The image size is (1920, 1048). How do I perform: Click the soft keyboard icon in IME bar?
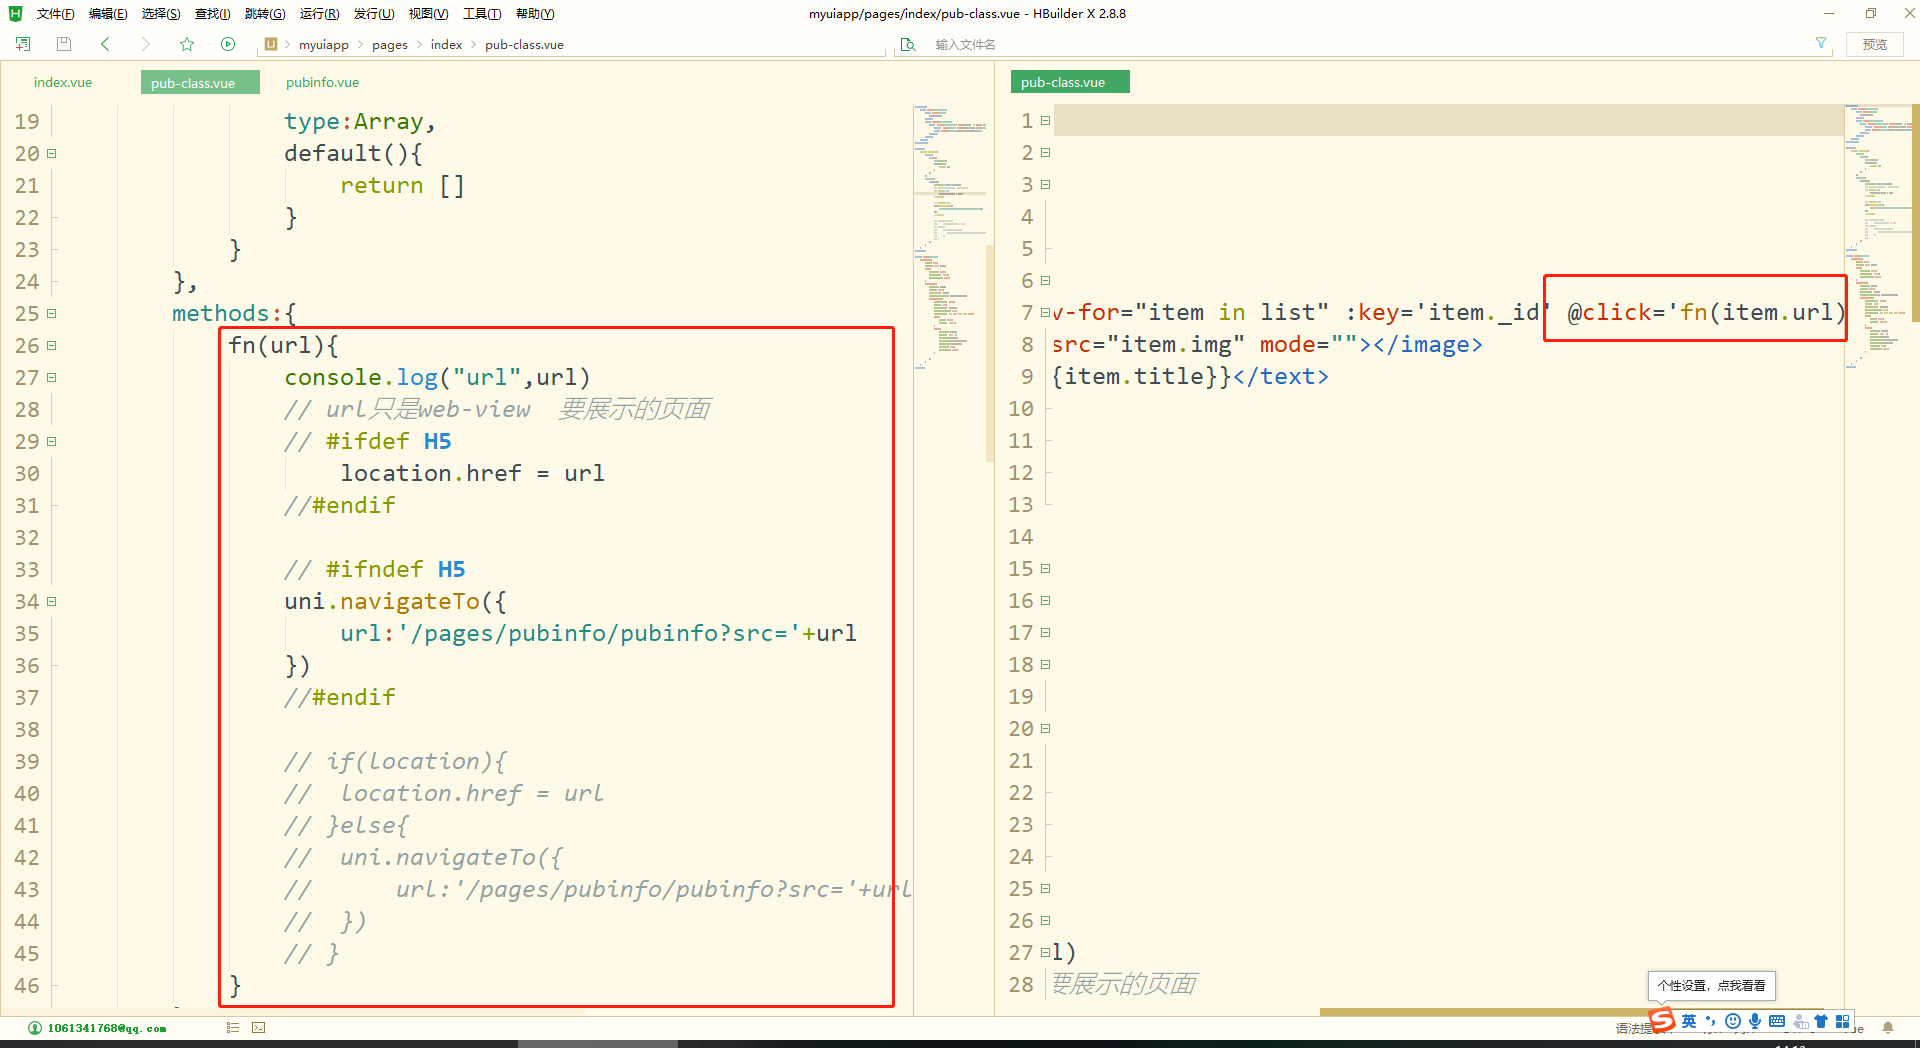(x=1777, y=1021)
